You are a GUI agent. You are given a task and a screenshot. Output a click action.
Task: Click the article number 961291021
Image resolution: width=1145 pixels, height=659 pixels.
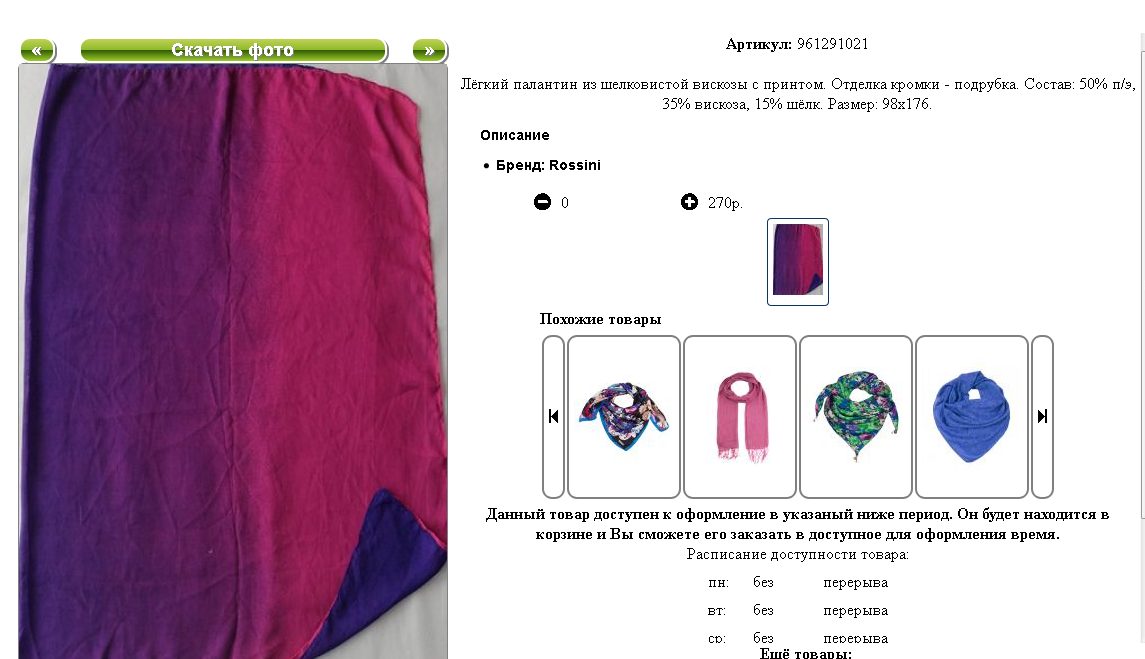pyautogui.click(x=832, y=44)
